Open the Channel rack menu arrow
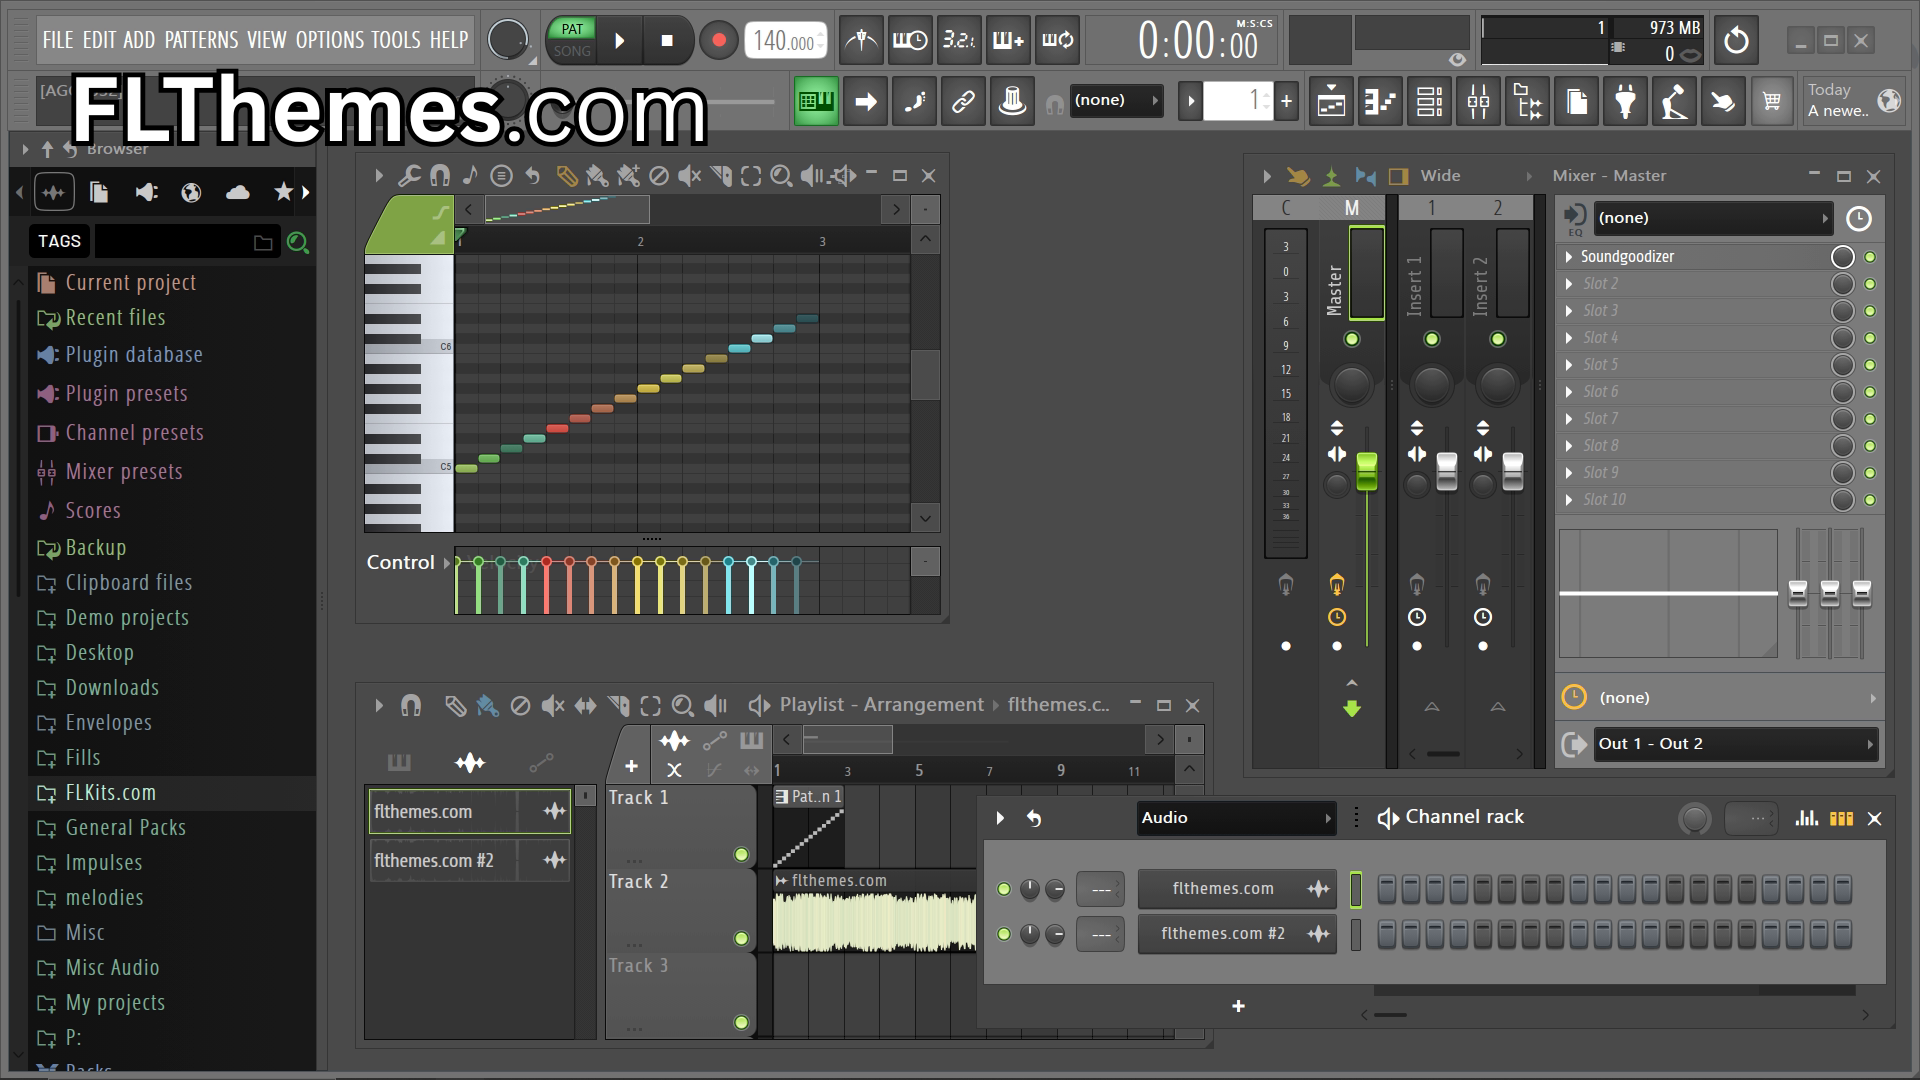This screenshot has height=1080, width=1920. pos(1000,818)
